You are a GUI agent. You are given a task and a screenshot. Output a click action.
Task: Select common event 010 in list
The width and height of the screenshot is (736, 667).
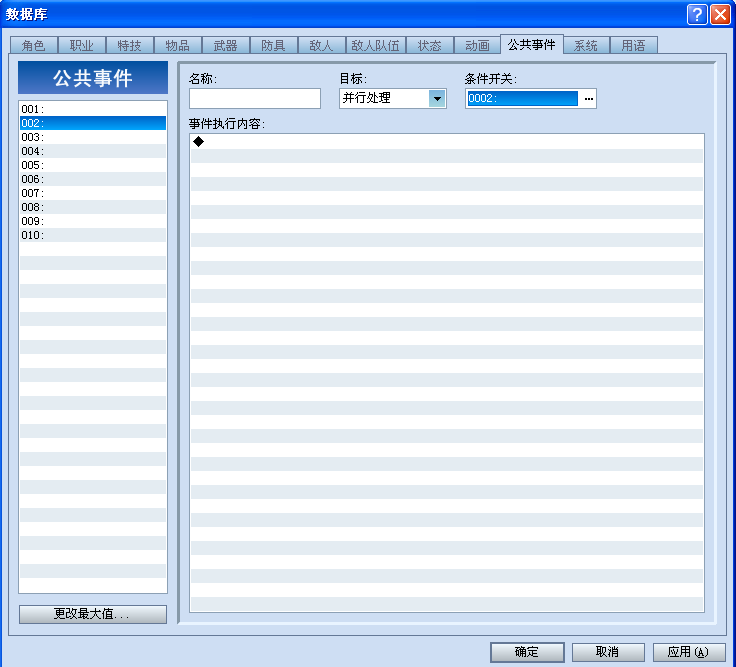point(93,235)
